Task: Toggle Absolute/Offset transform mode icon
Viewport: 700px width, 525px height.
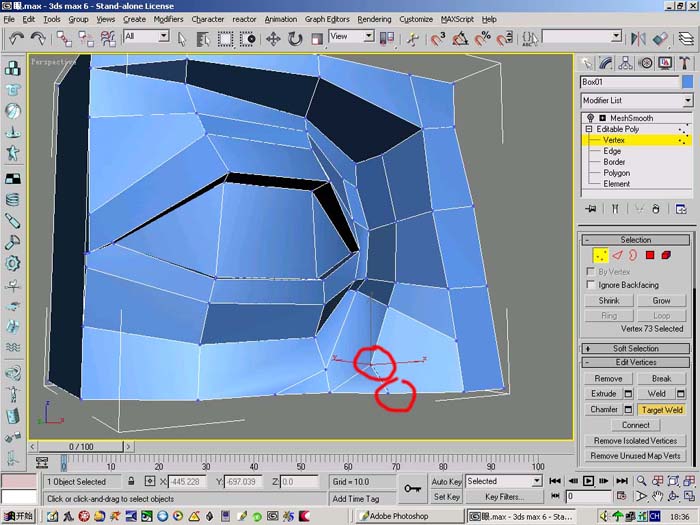Action: (150, 481)
